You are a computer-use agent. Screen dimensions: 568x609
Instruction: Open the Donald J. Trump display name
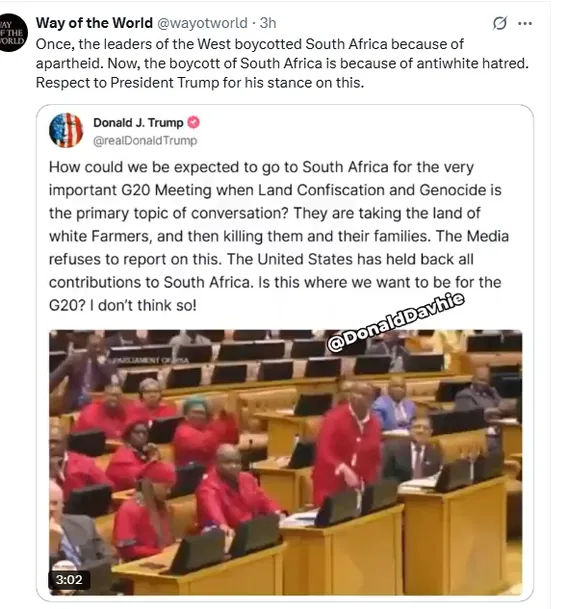(138, 122)
